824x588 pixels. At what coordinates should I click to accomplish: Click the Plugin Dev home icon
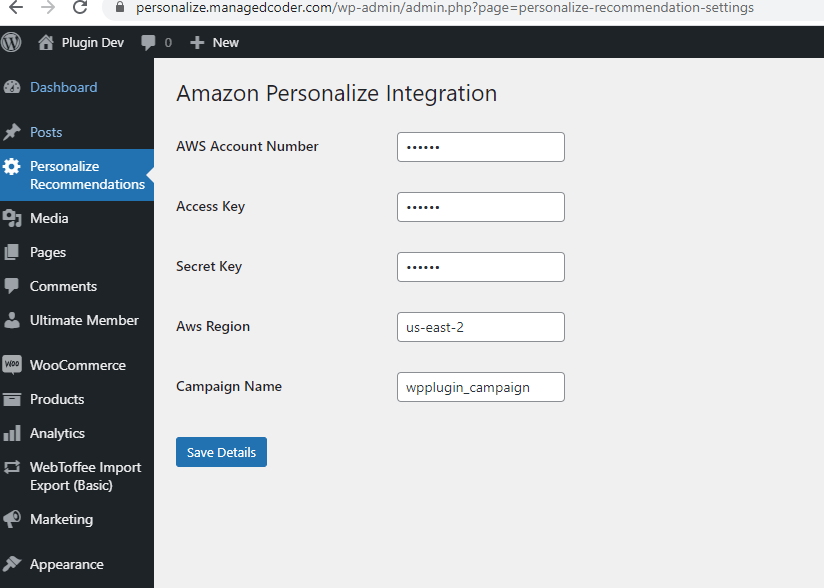pos(45,42)
